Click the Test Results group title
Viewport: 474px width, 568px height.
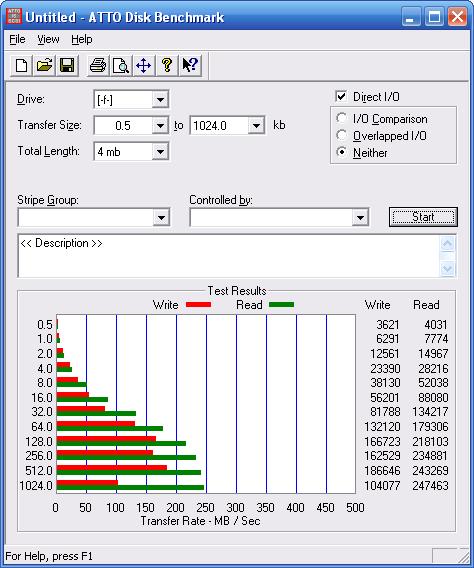[237, 291]
